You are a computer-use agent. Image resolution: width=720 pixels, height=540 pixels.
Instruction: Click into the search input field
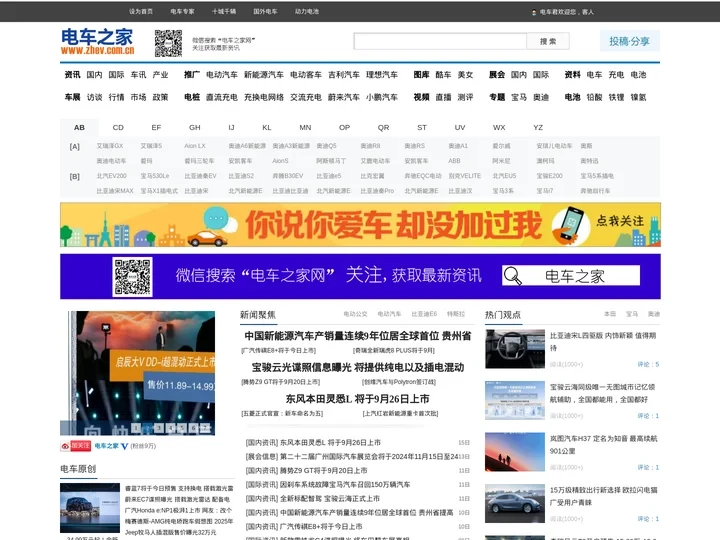pyautogui.click(x=440, y=41)
